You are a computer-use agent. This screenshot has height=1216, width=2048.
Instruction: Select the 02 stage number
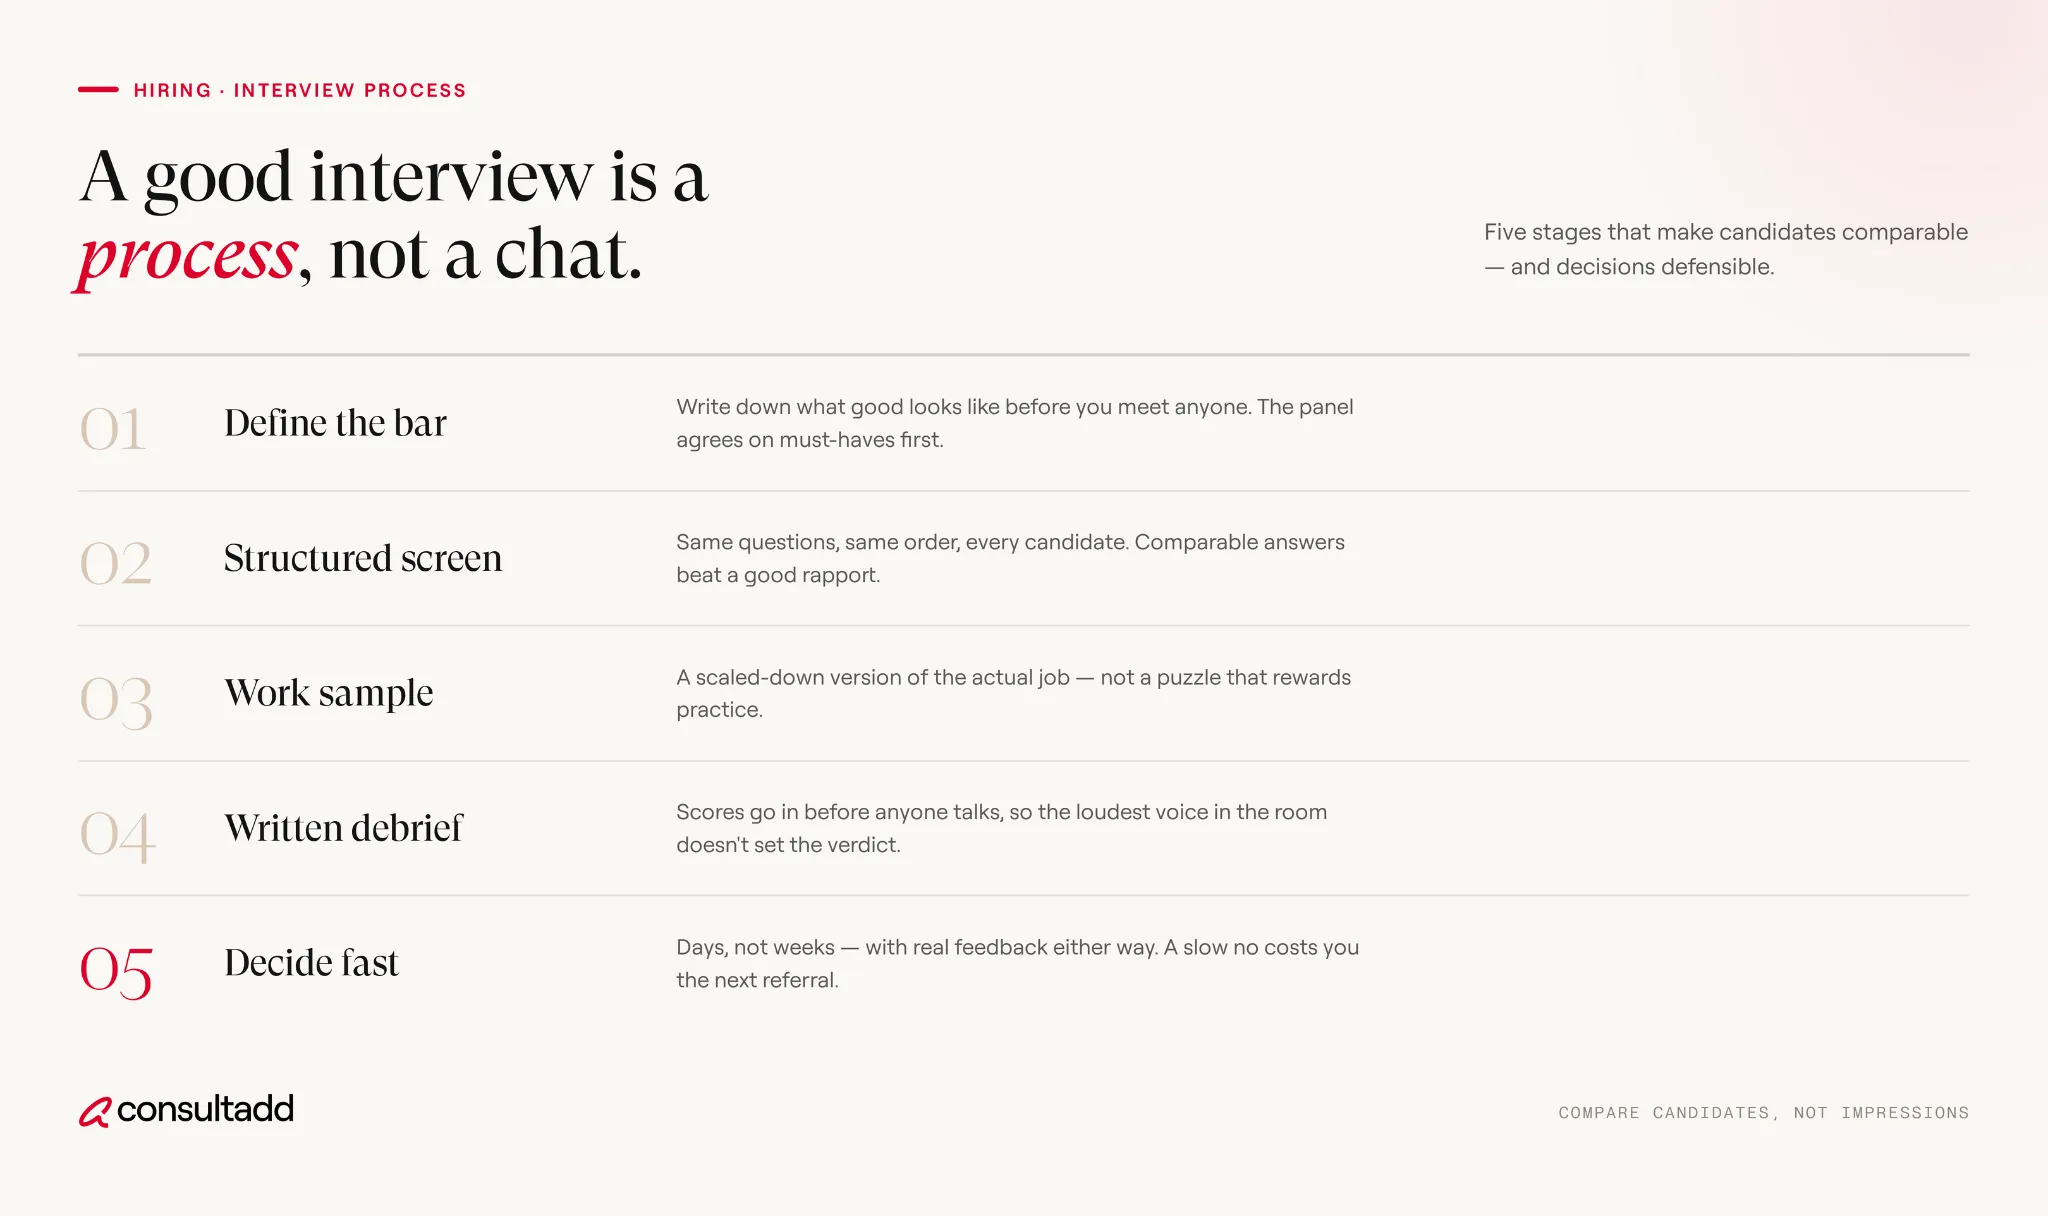click(x=116, y=563)
